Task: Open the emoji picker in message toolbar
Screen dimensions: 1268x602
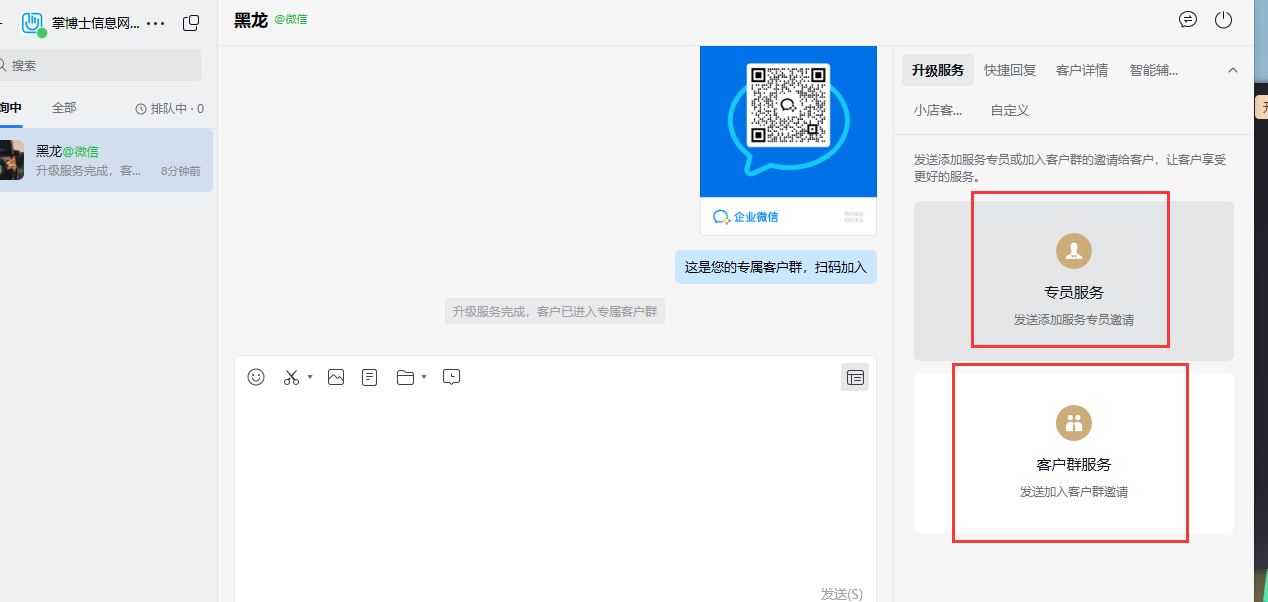Action: (256, 377)
